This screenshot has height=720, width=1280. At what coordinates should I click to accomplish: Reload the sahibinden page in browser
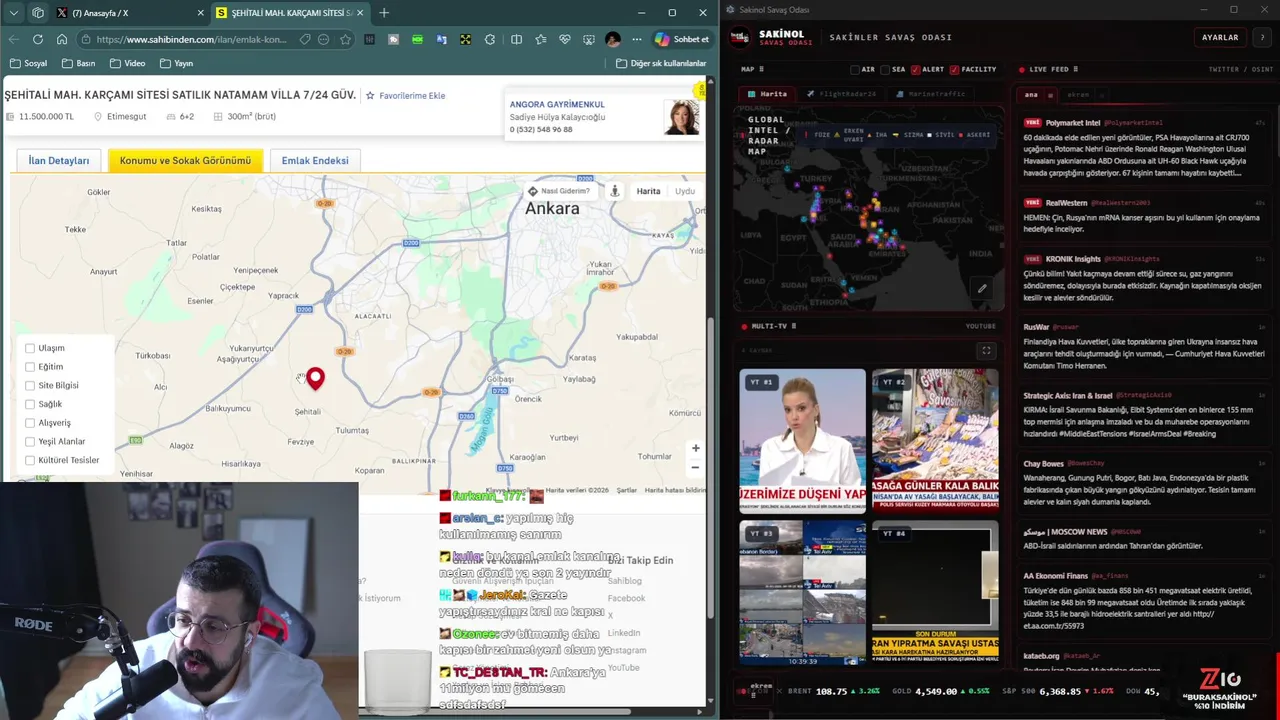point(37,39)
